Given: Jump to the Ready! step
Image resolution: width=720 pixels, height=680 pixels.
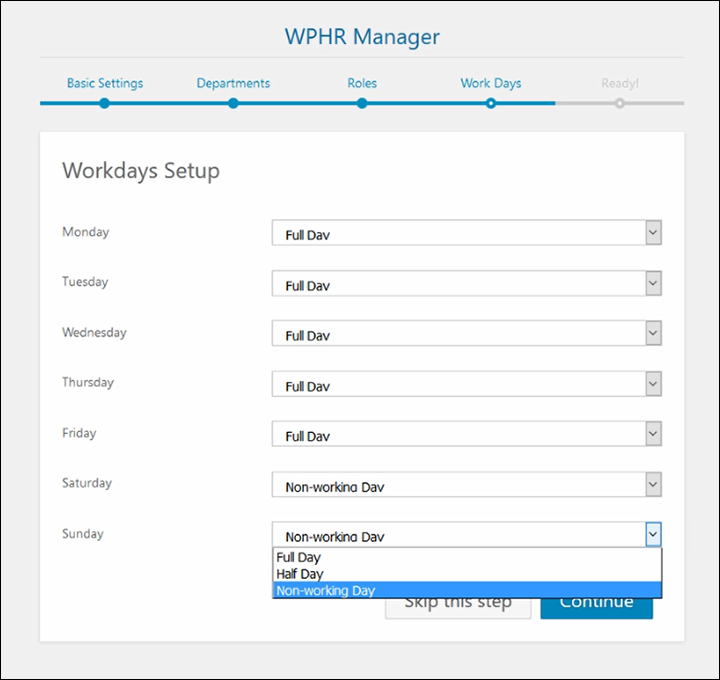Looking at the screenshot, I should pyautogui.click(x=620, y=83).
